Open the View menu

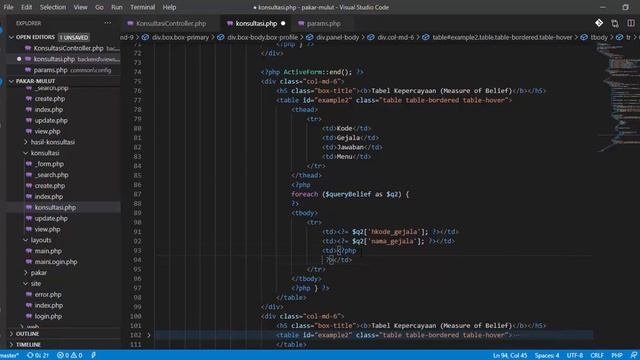80,7
